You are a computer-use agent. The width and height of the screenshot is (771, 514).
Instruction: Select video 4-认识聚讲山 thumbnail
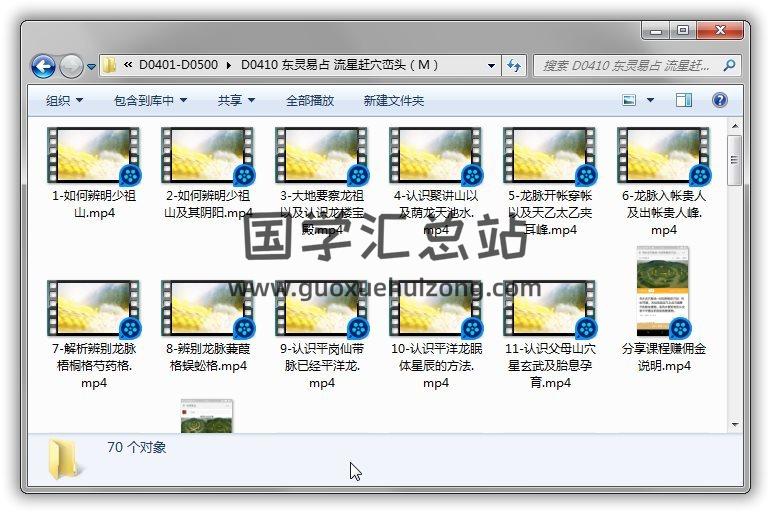[x=436, y=155]
